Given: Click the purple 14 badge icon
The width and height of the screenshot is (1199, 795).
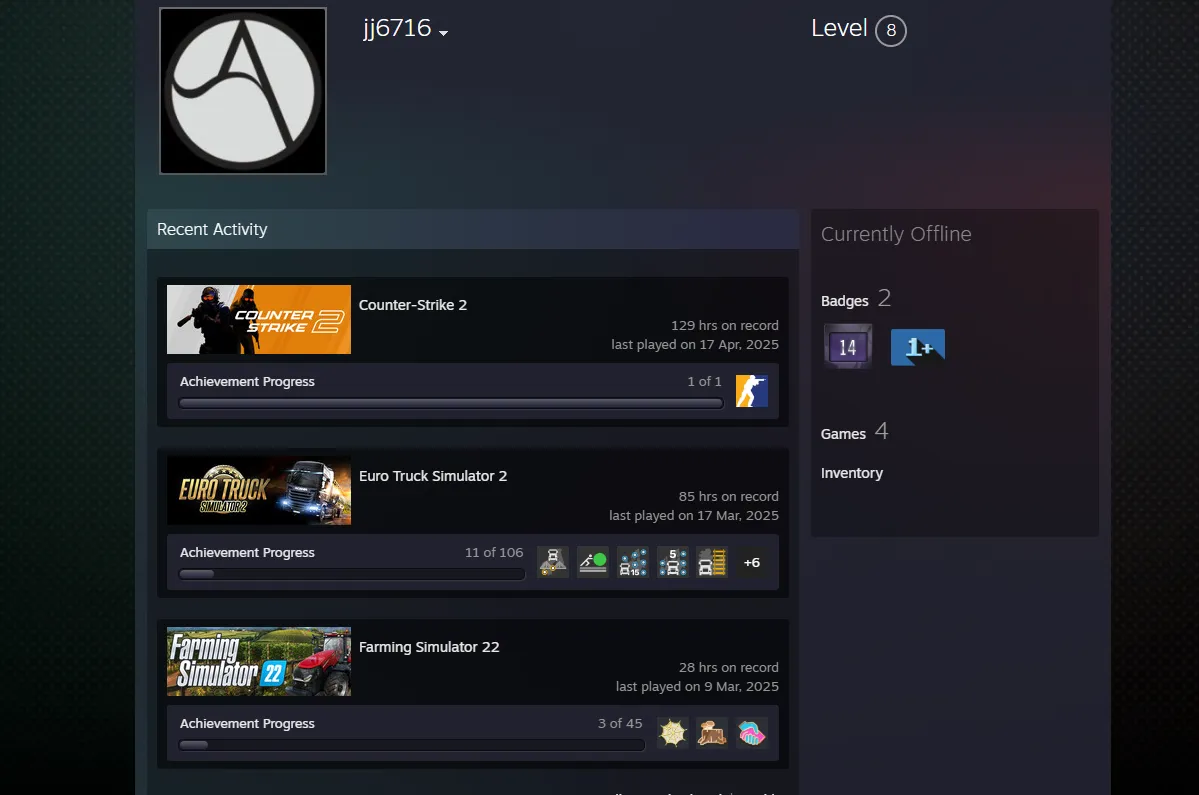Looking at the screenshot, I should [848, 347].
